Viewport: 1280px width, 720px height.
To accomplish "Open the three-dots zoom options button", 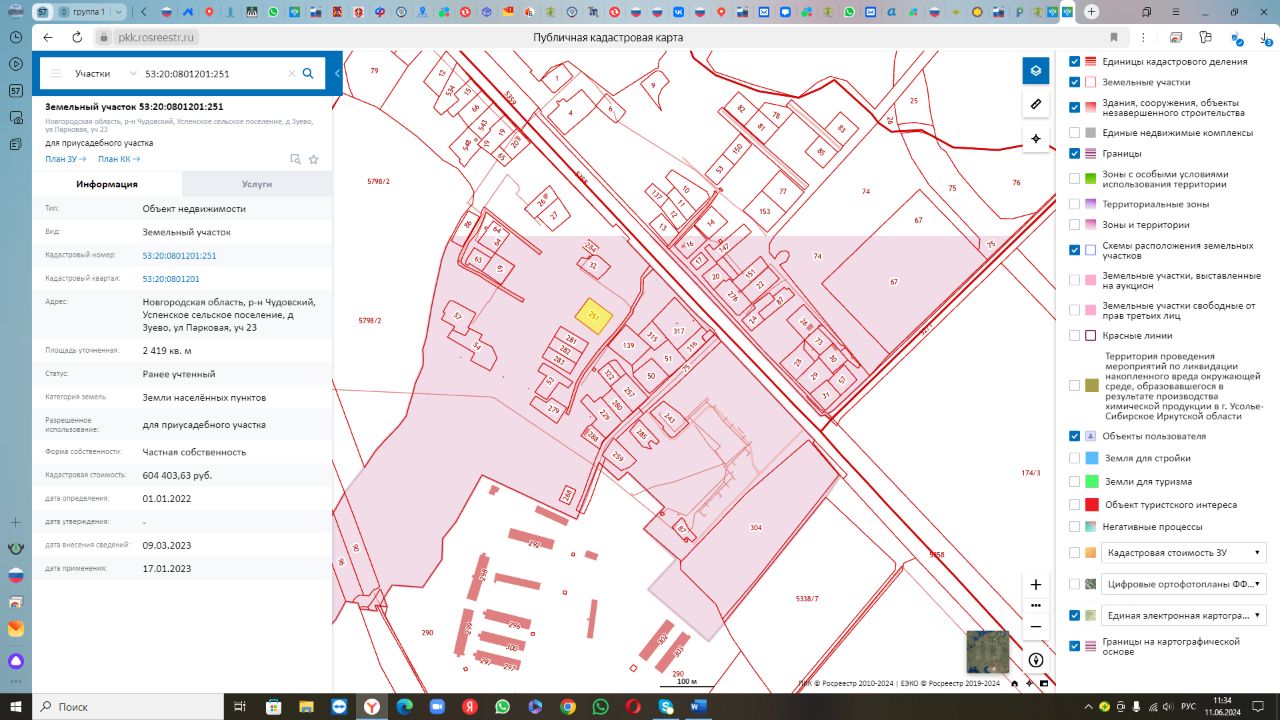I will [x=1036, y=605].
